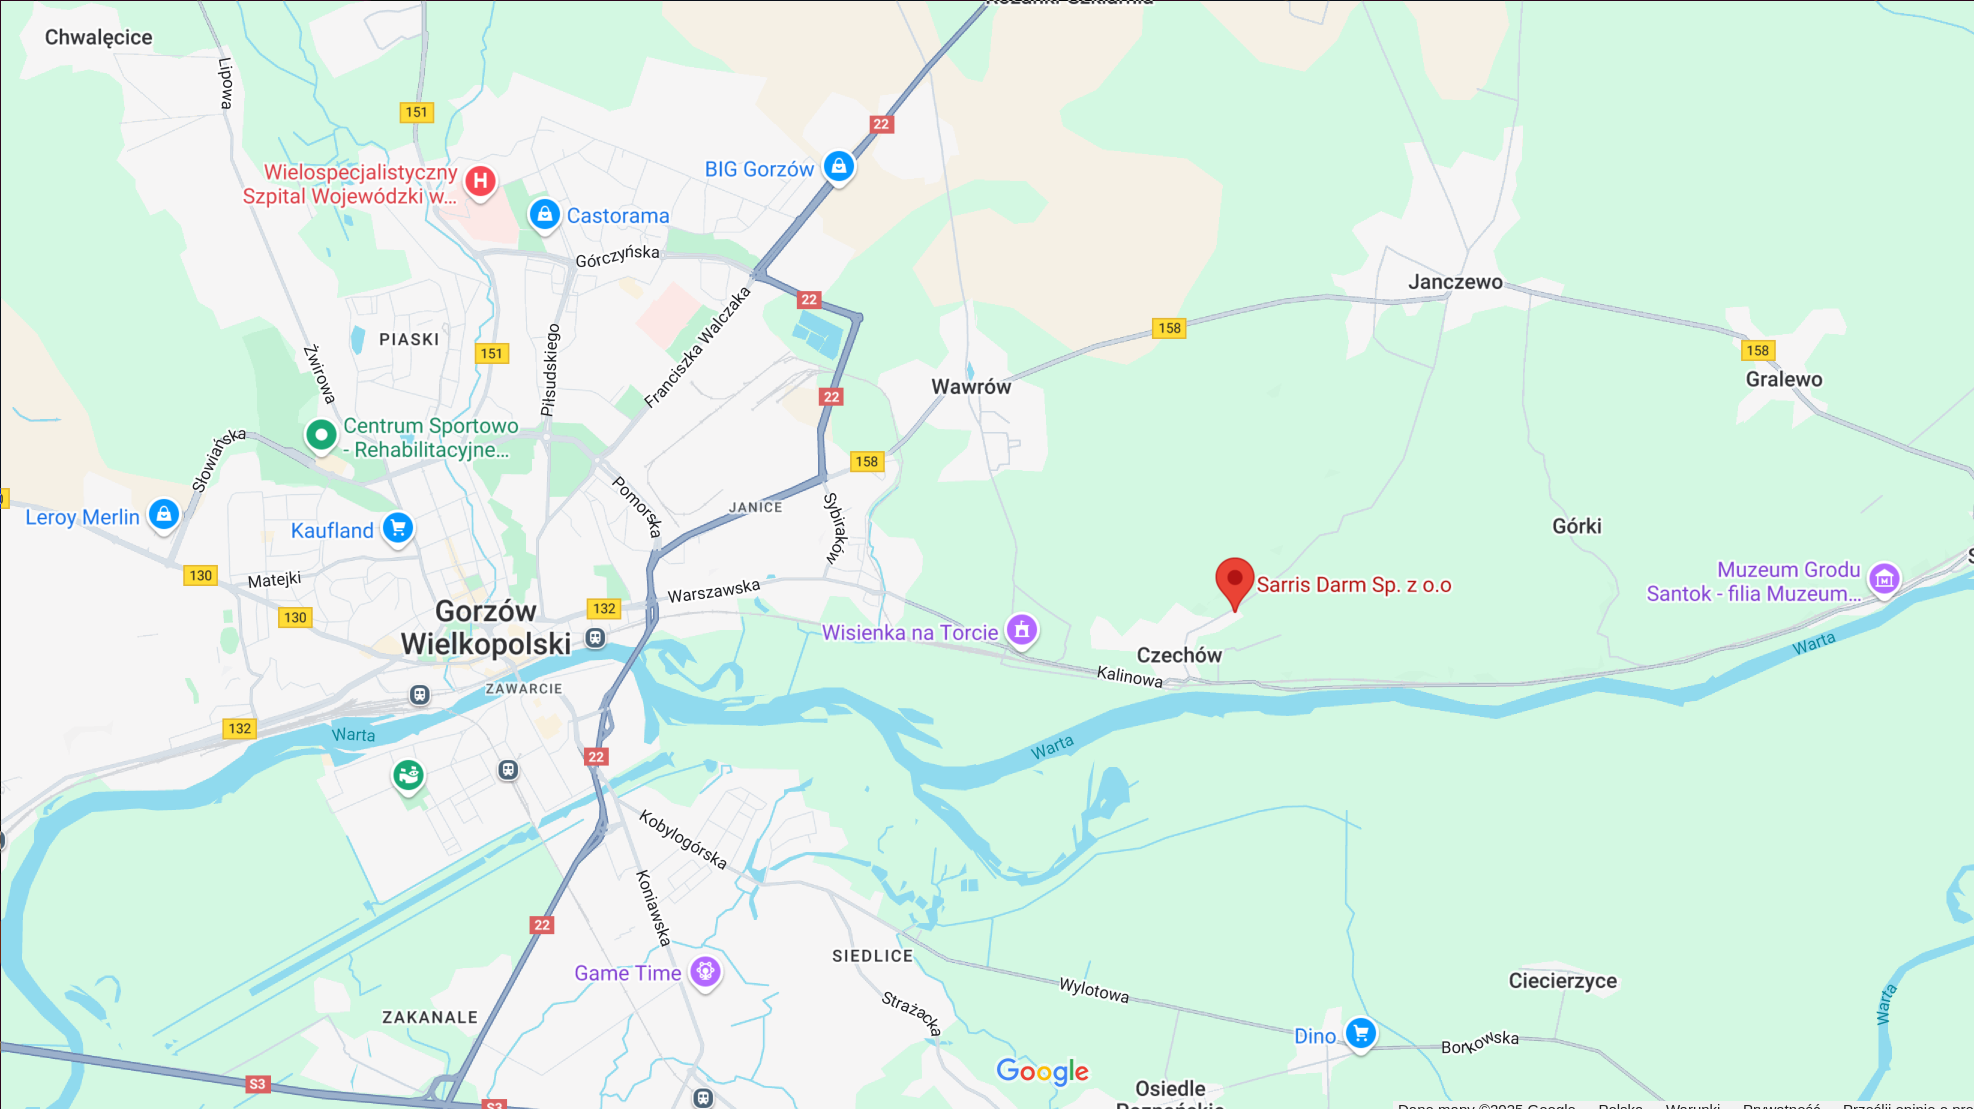Select the Leroy Merlin store icon
Image resolution: width=1974 pixels, height=1109 pixels.
pos(164,516)
